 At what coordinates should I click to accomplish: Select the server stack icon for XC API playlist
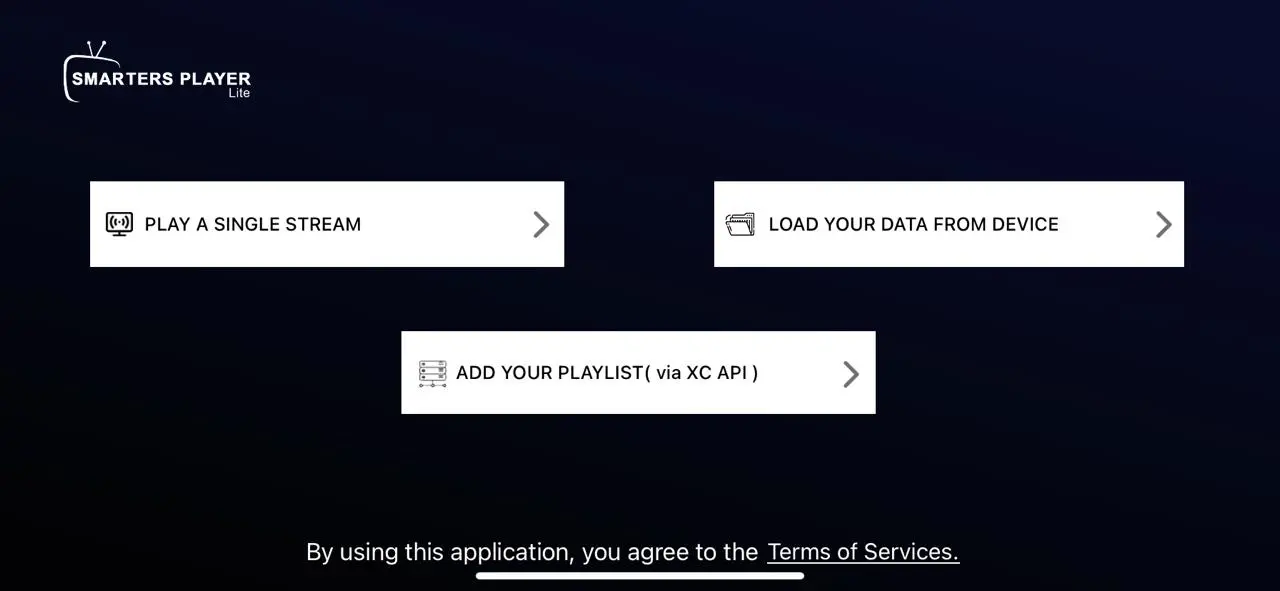[432, 372]
